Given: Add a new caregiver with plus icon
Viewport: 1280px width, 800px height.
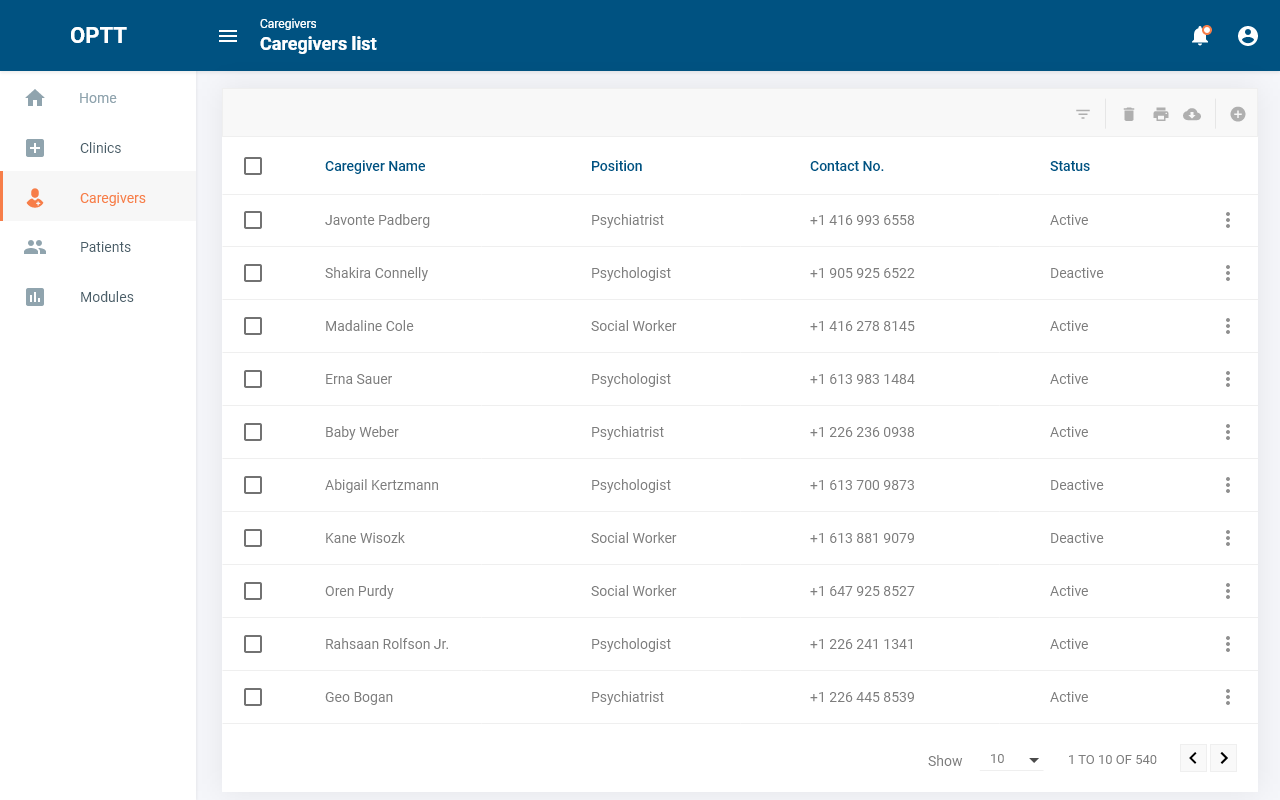Looking at the screenshot, I should pos(1238,114).
